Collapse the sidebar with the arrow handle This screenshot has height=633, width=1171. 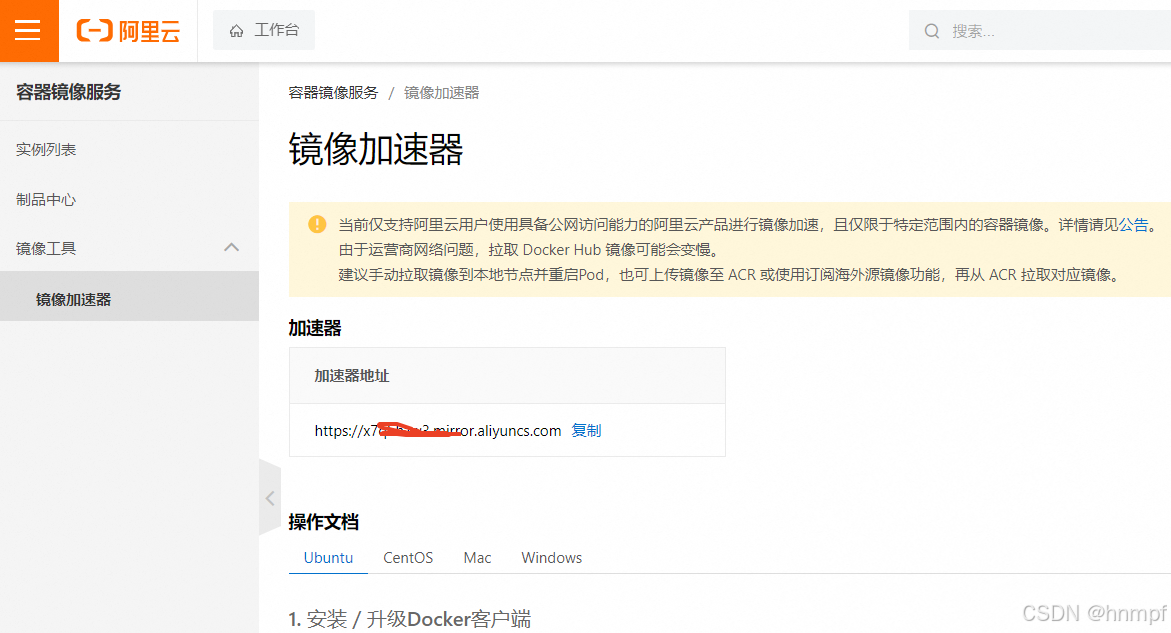tap(270, 498)
